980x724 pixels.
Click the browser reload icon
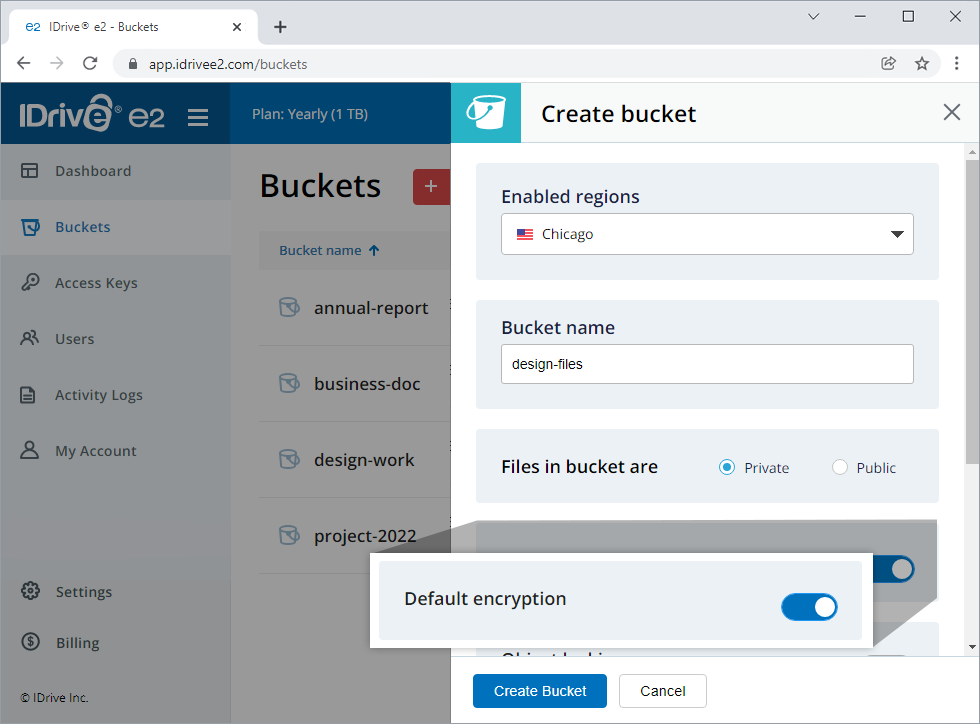click(x=90, y=63)
